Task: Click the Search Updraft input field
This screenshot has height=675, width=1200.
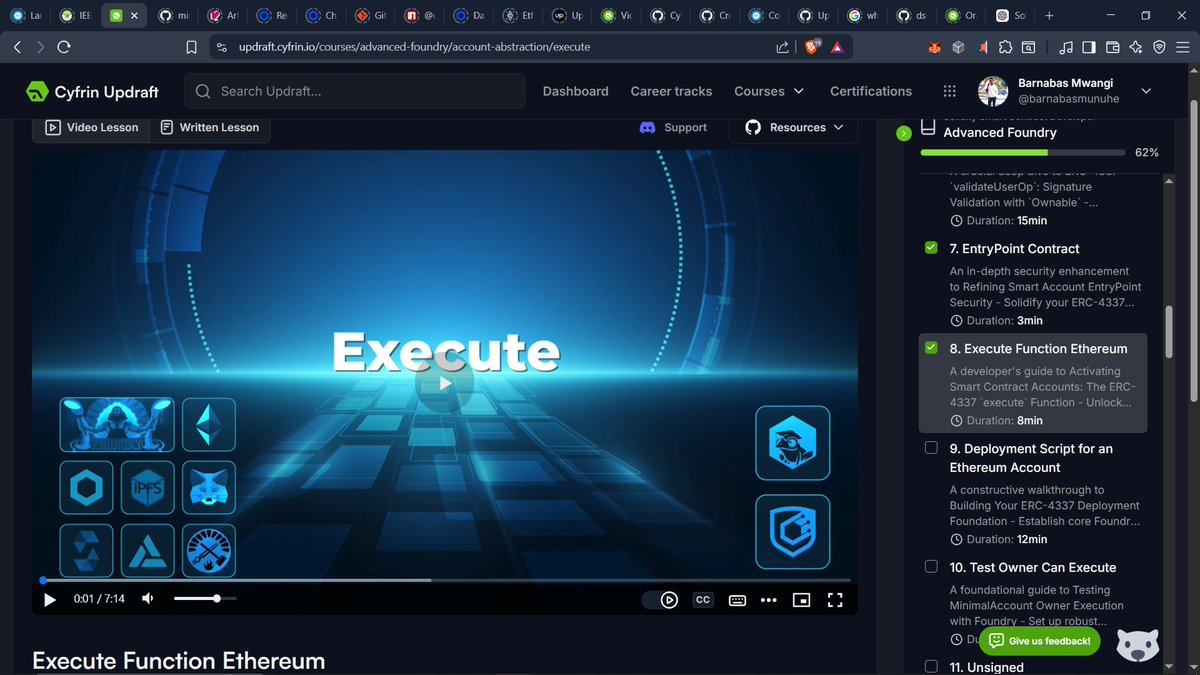Action: 355,91
